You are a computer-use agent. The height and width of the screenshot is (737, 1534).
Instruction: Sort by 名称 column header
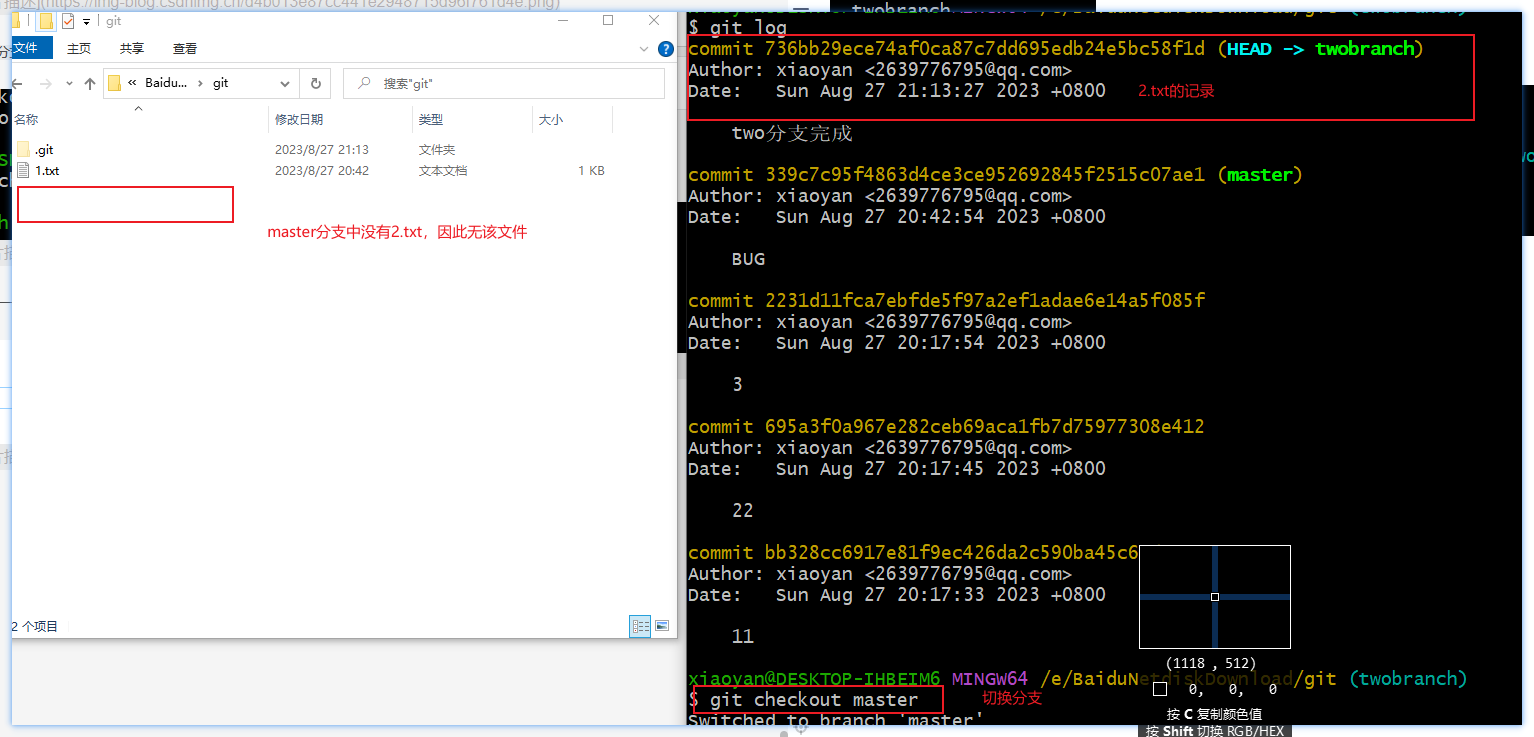26,119
